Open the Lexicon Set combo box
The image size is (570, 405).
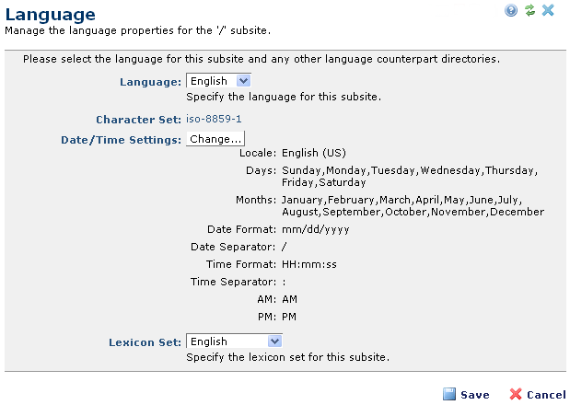[x=234, y=341]
